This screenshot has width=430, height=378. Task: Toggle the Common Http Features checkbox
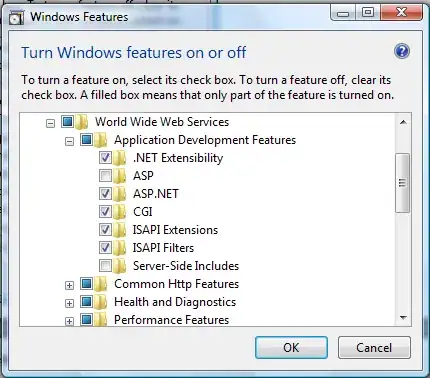(86, 284)
